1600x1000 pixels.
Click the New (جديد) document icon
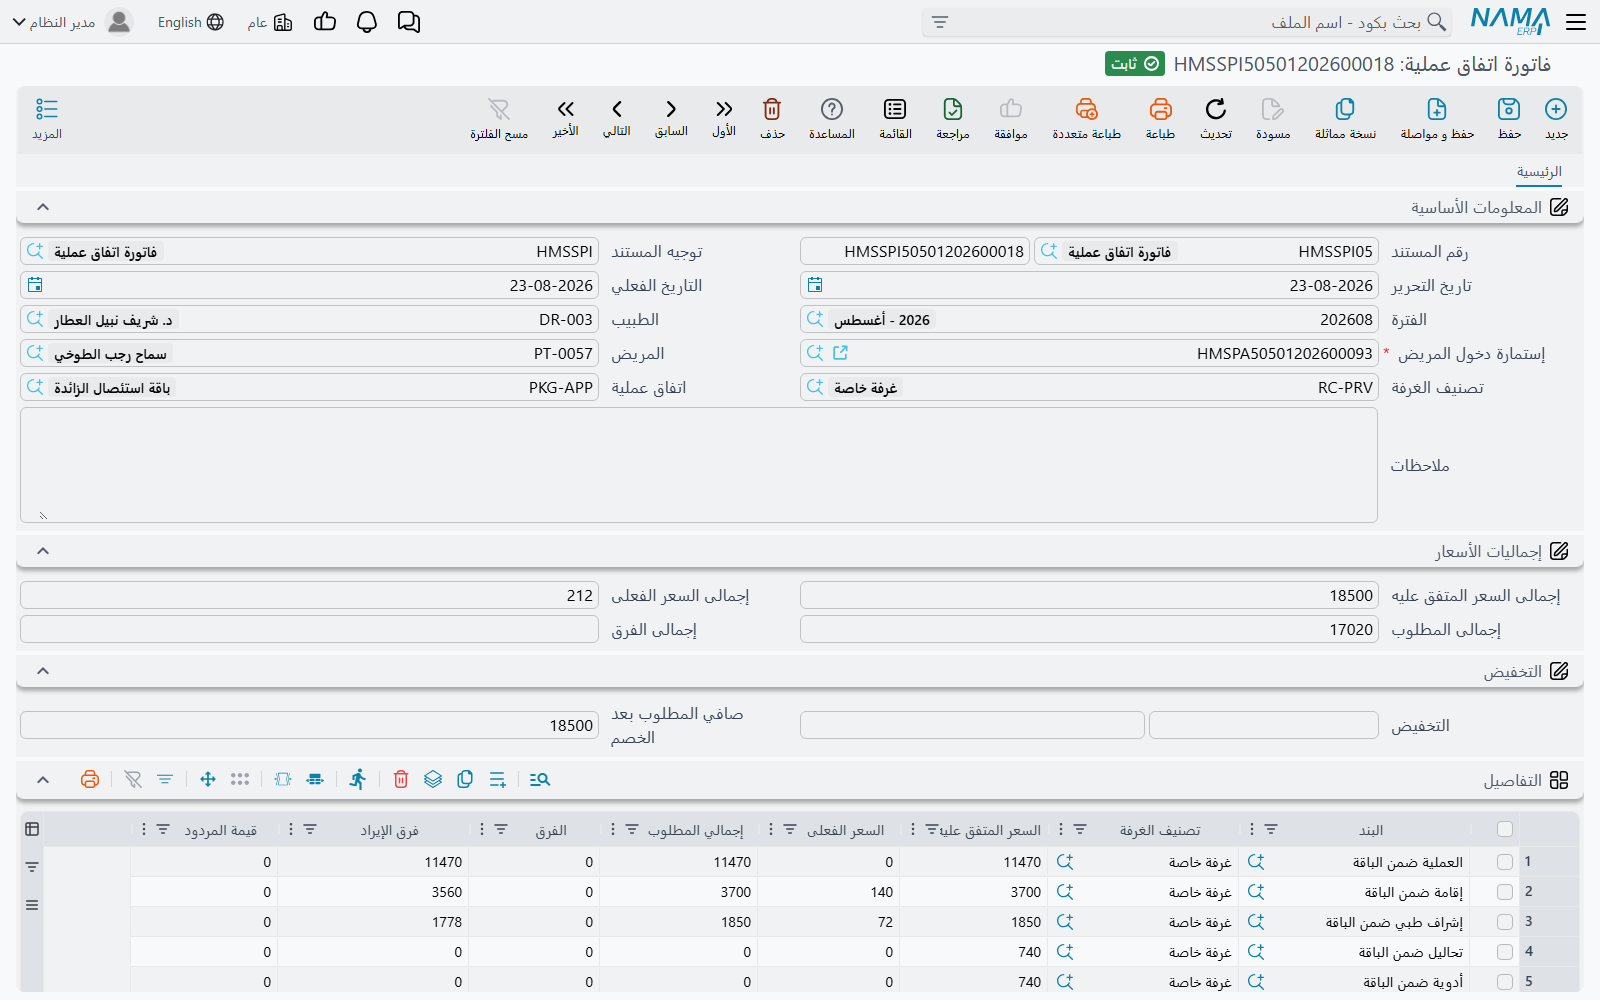coord(1556,109)
